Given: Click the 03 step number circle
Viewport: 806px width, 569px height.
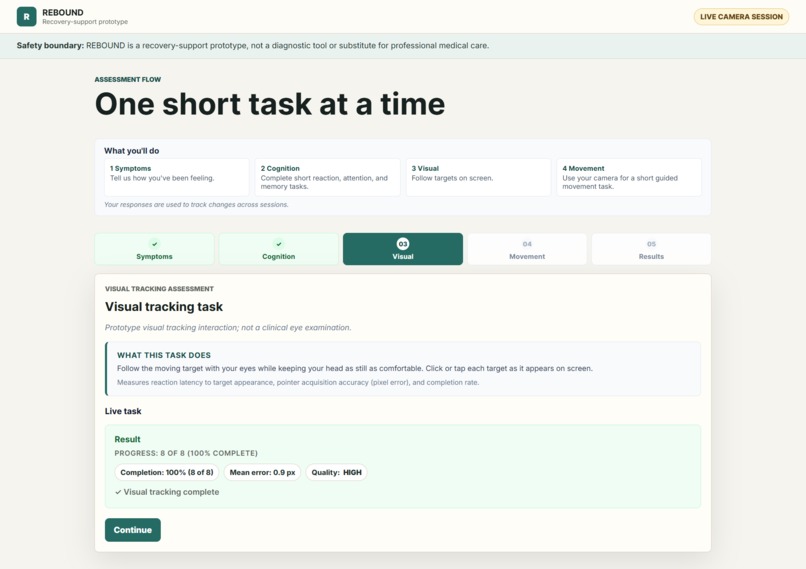Looking at the screenshot, I should coord(403,244).
